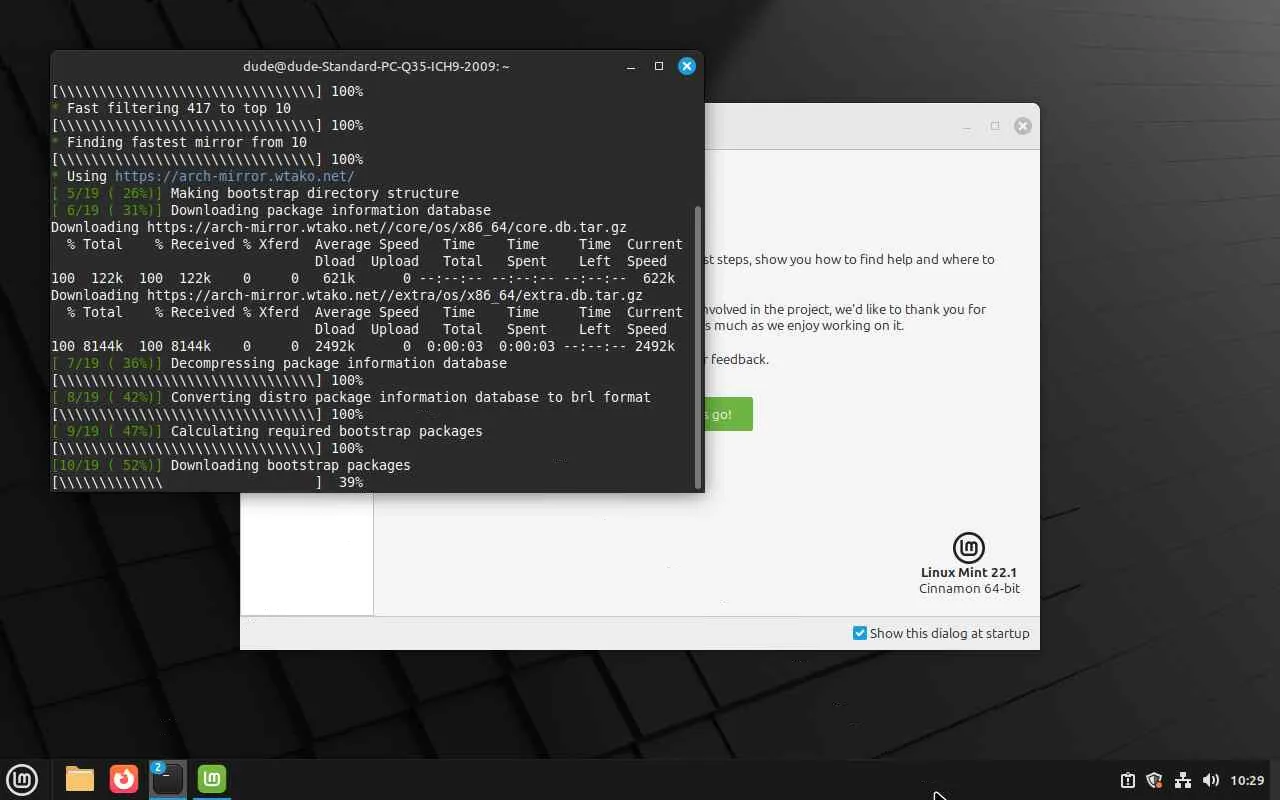Open the Linux Mint start menu
Screen dimensions: 1280x800
point(22,779)
